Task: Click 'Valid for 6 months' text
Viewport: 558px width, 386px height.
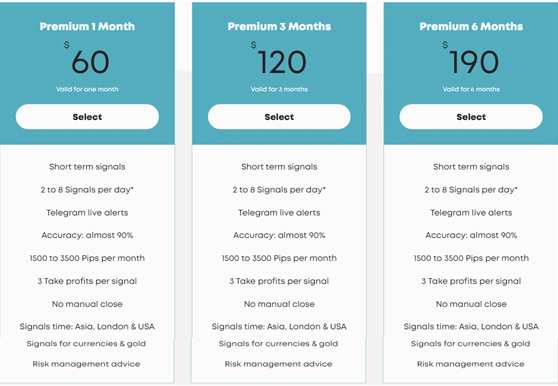Action: click(471, 89)
